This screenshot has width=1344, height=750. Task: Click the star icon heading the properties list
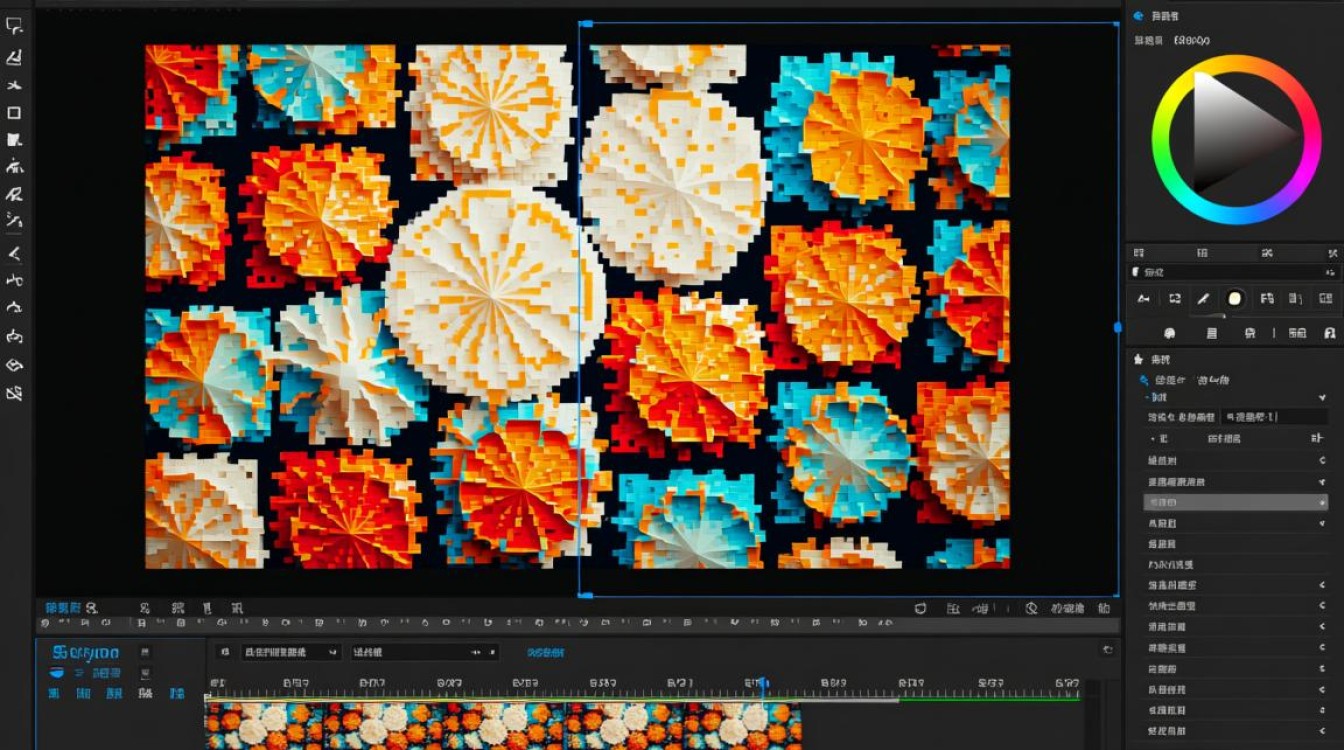click(x=1137, y=359)
